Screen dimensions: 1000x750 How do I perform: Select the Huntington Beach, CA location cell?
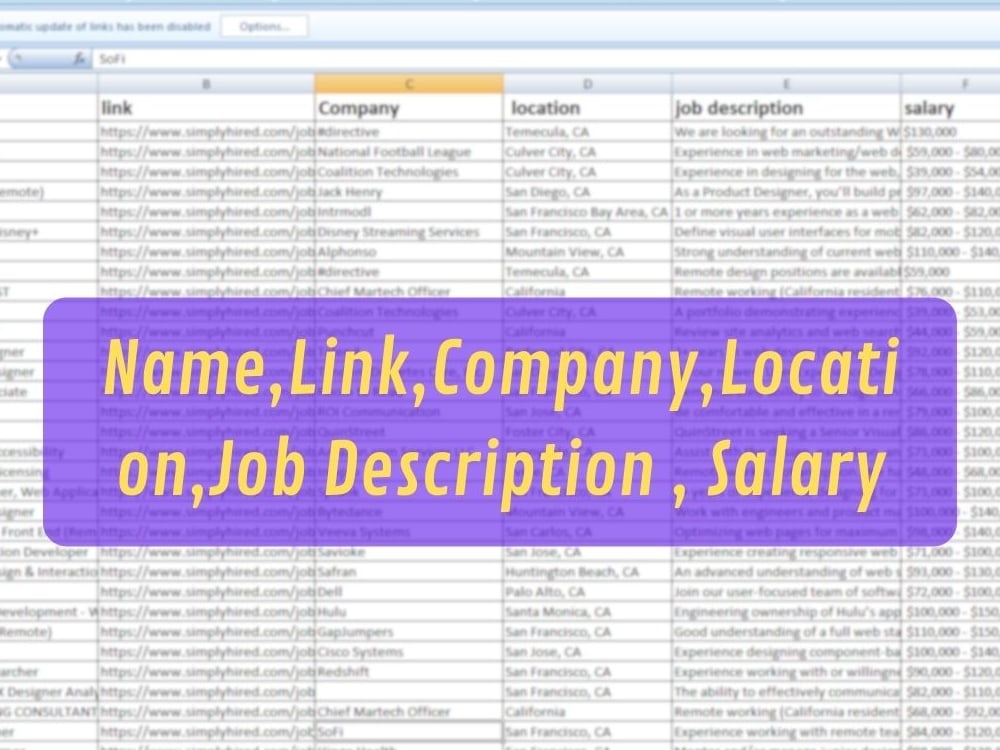tap(587, 572)
